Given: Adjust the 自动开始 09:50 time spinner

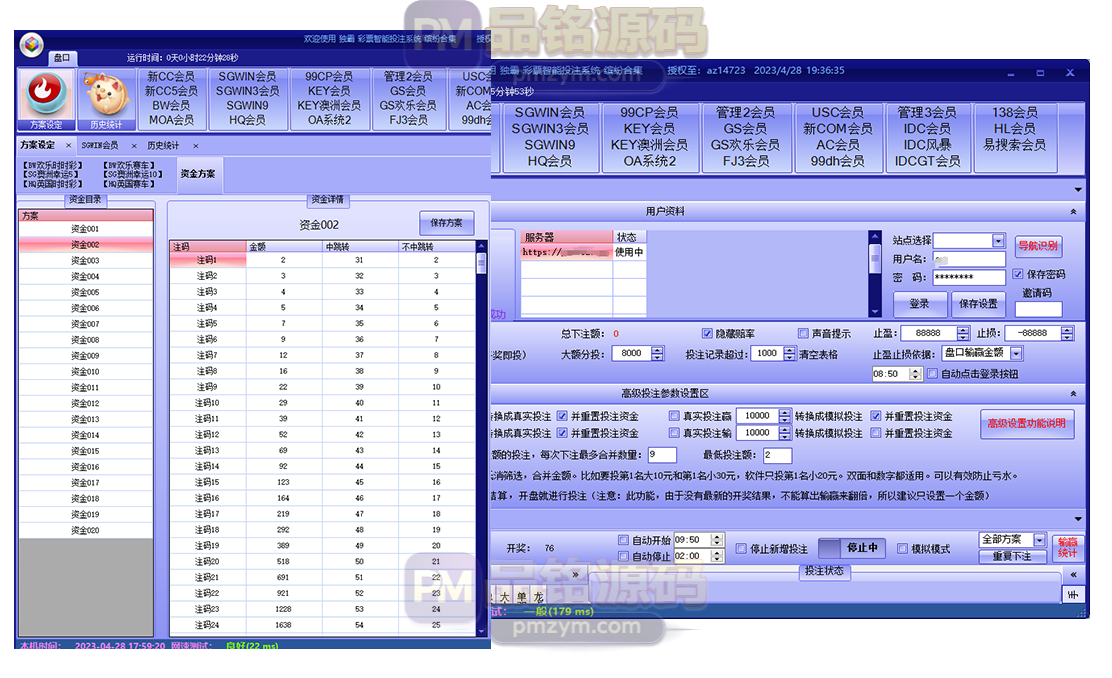Looking at the screenshot, I should coord(716,540).
